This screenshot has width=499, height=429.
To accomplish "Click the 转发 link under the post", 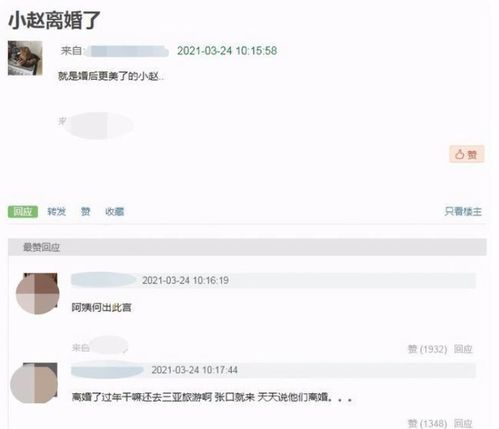I will [56, 211].
